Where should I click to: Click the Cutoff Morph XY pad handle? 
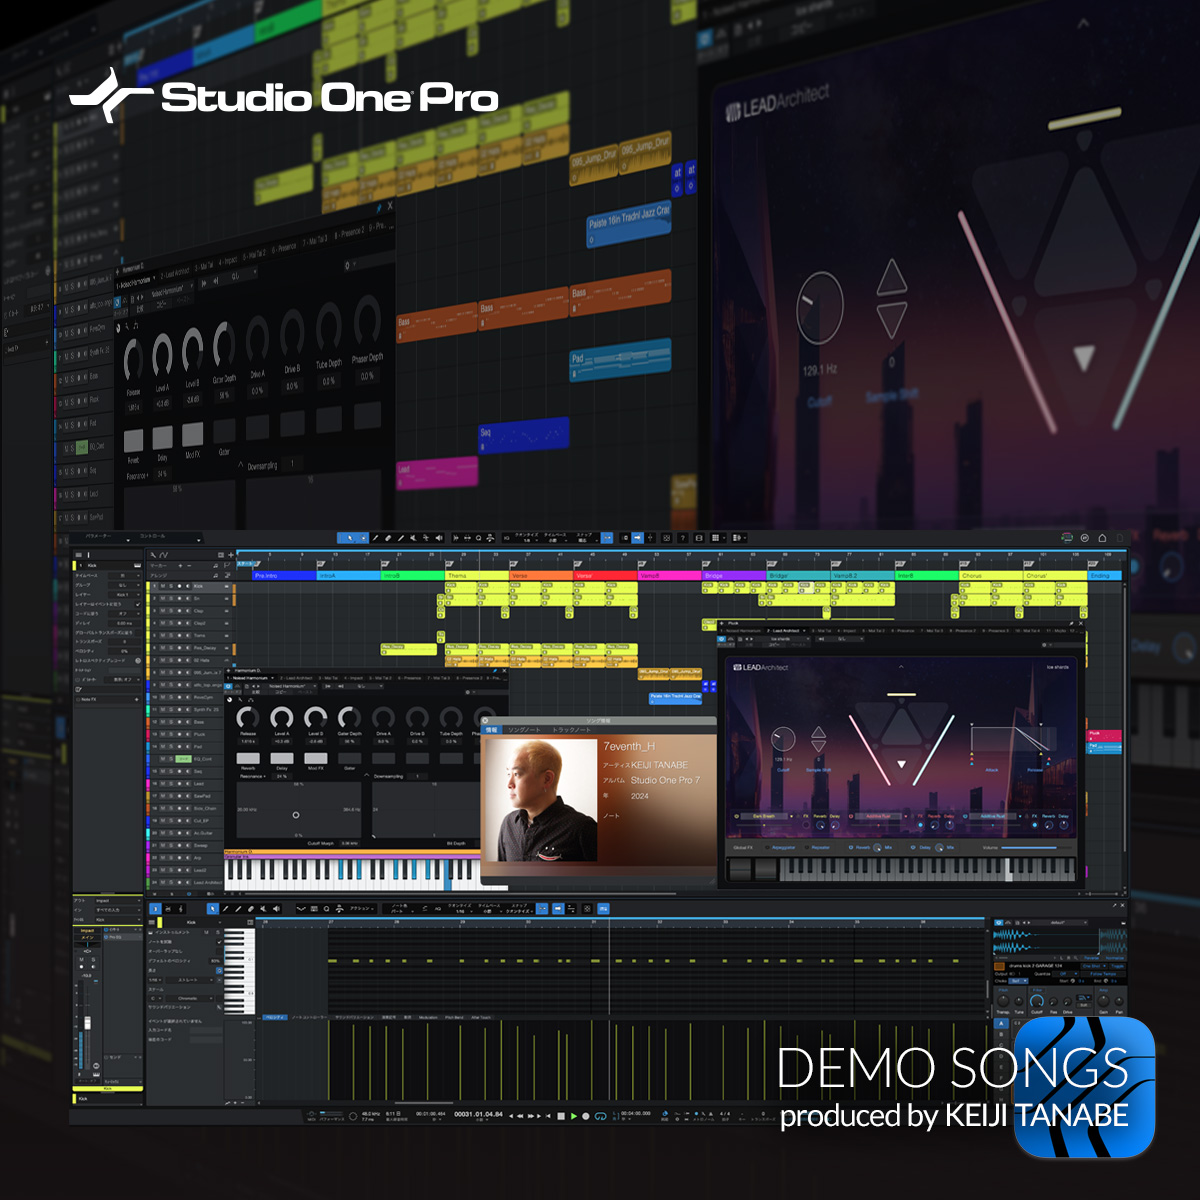296,815
